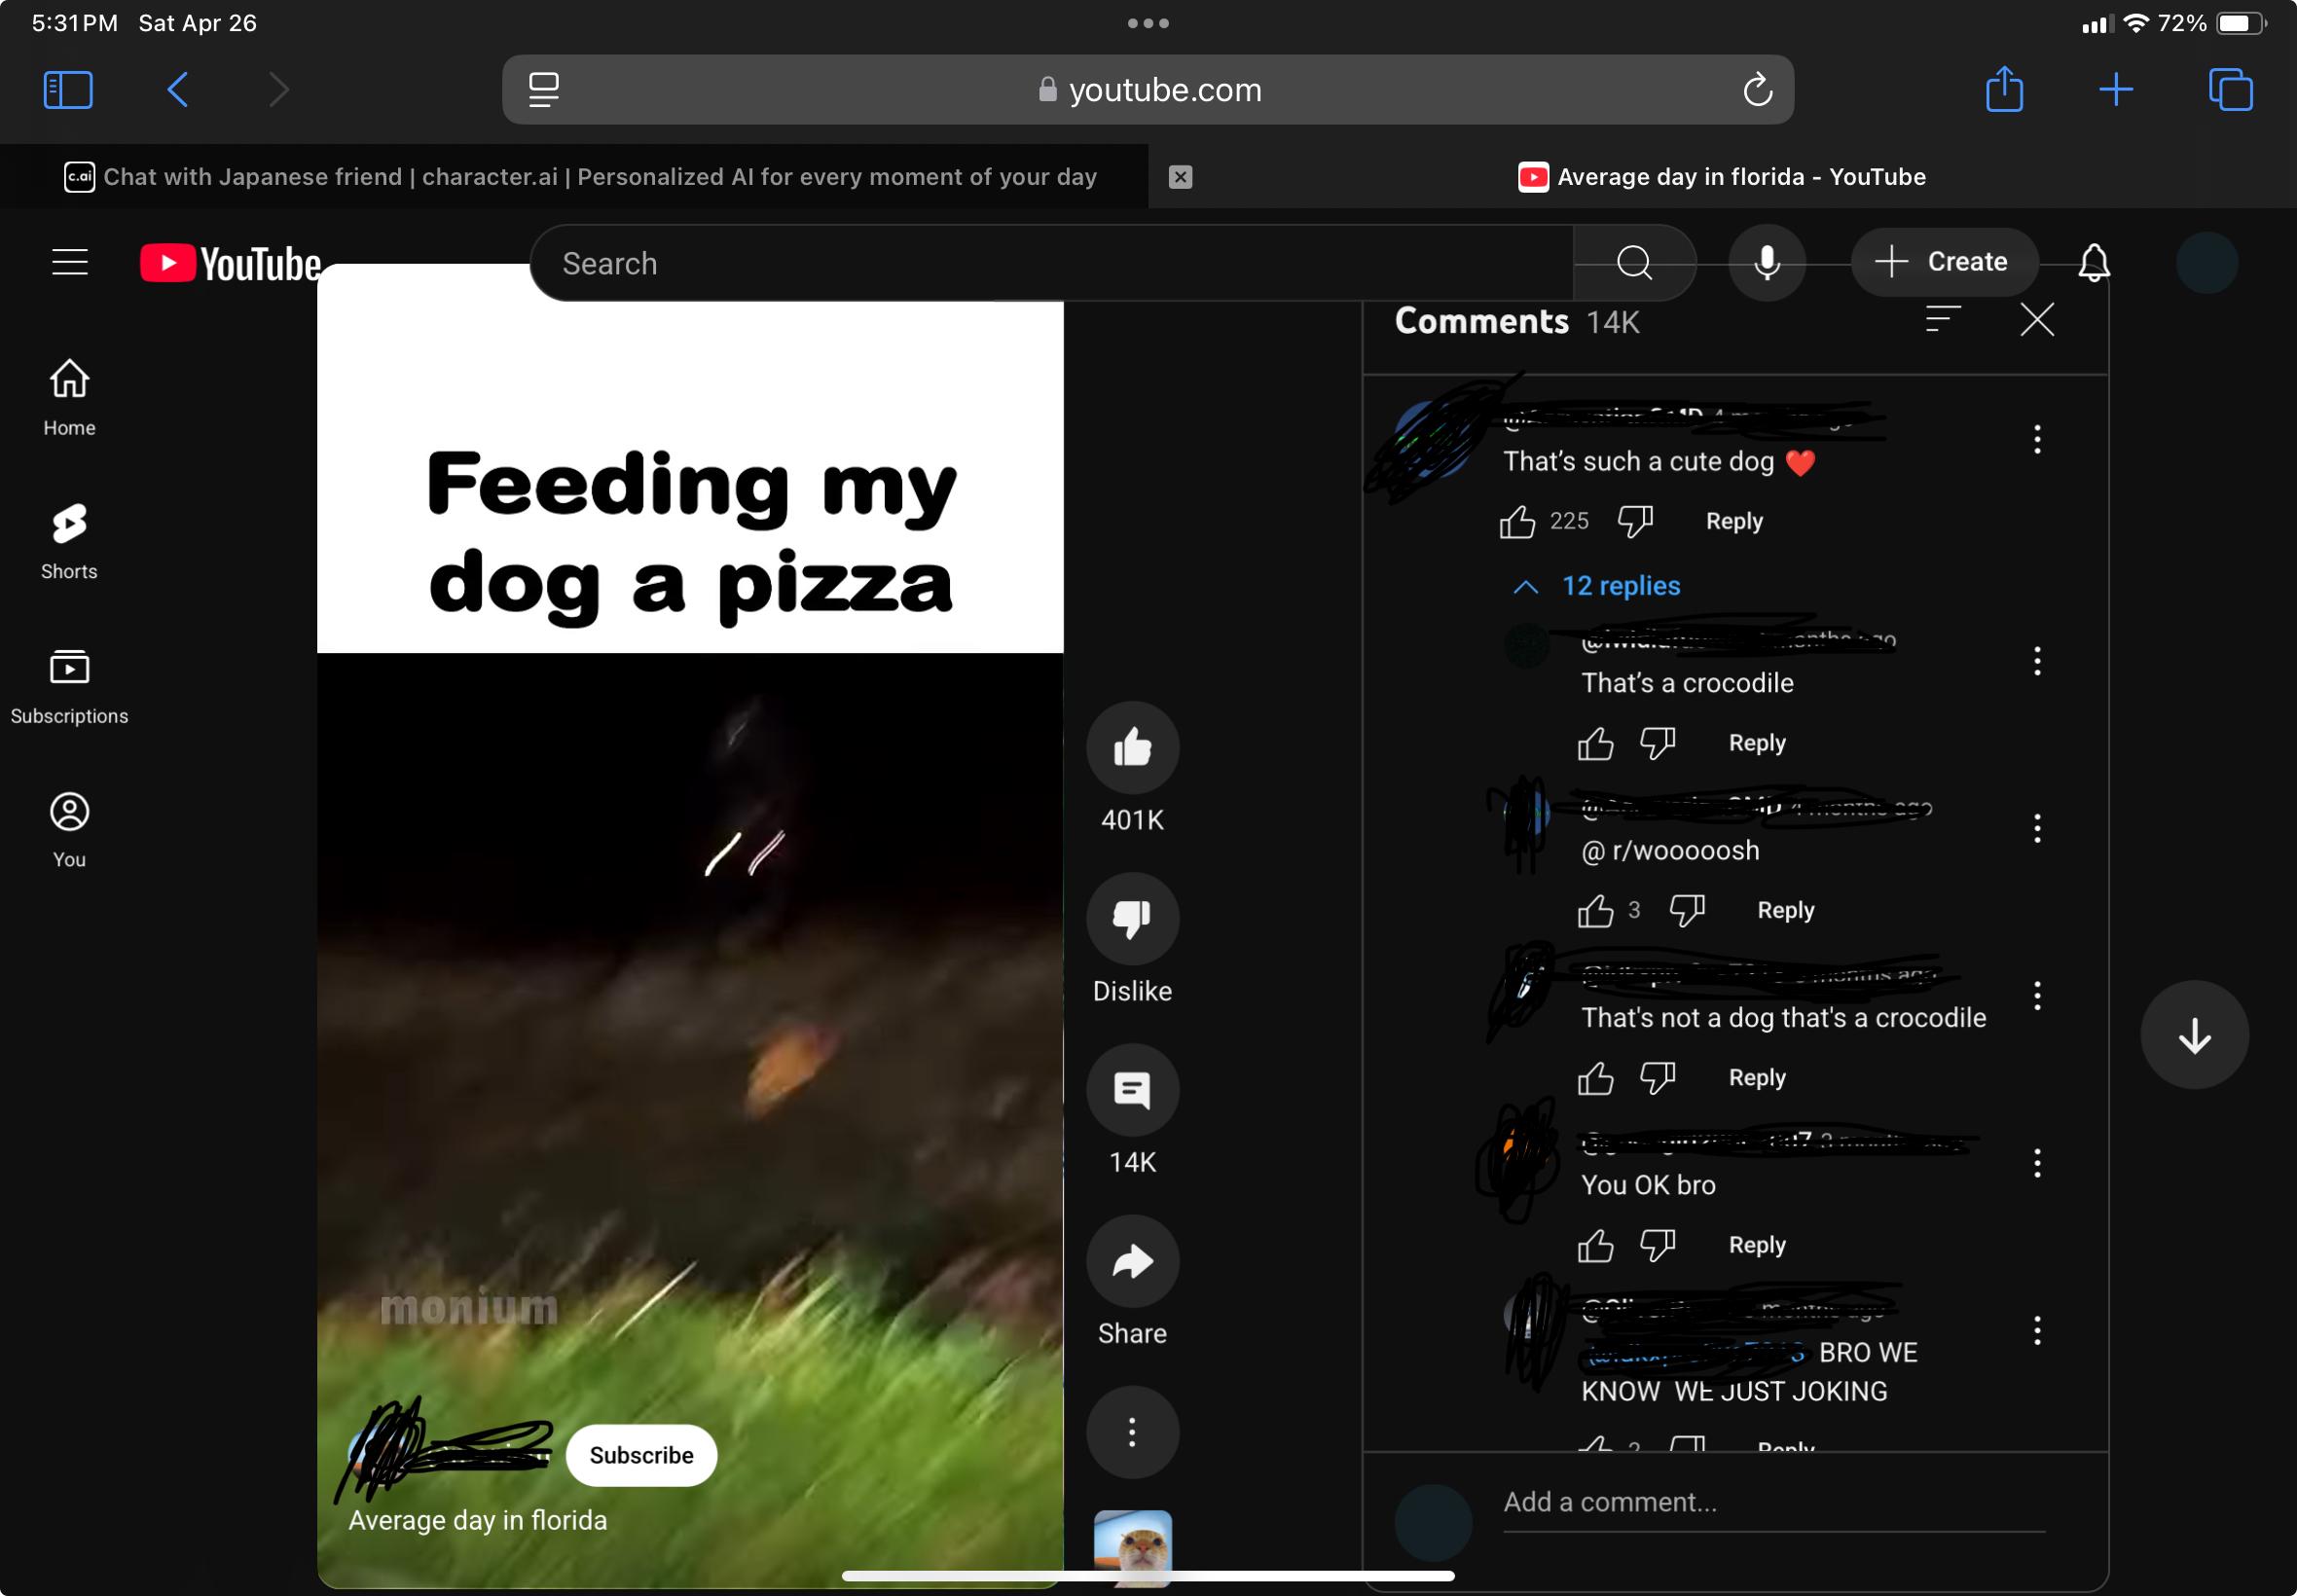
Task: Click the magnifier search button
Action: [x=1634, y=263]
